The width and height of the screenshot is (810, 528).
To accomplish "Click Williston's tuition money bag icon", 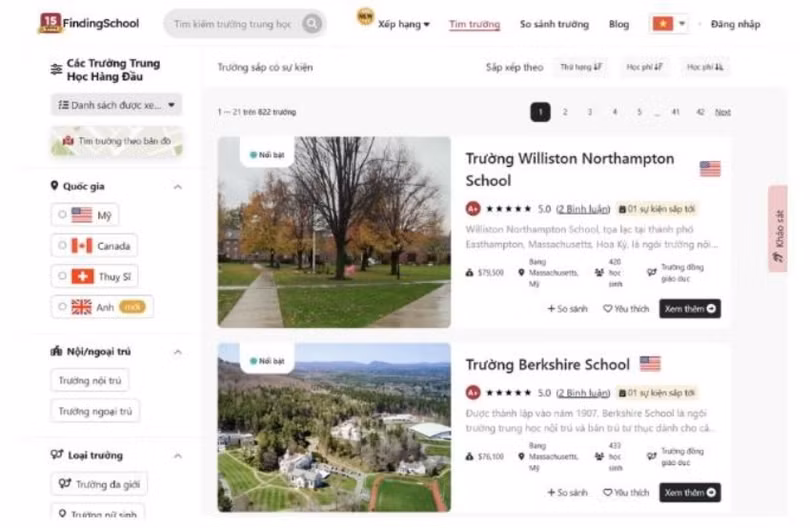I will click(469, 272).
